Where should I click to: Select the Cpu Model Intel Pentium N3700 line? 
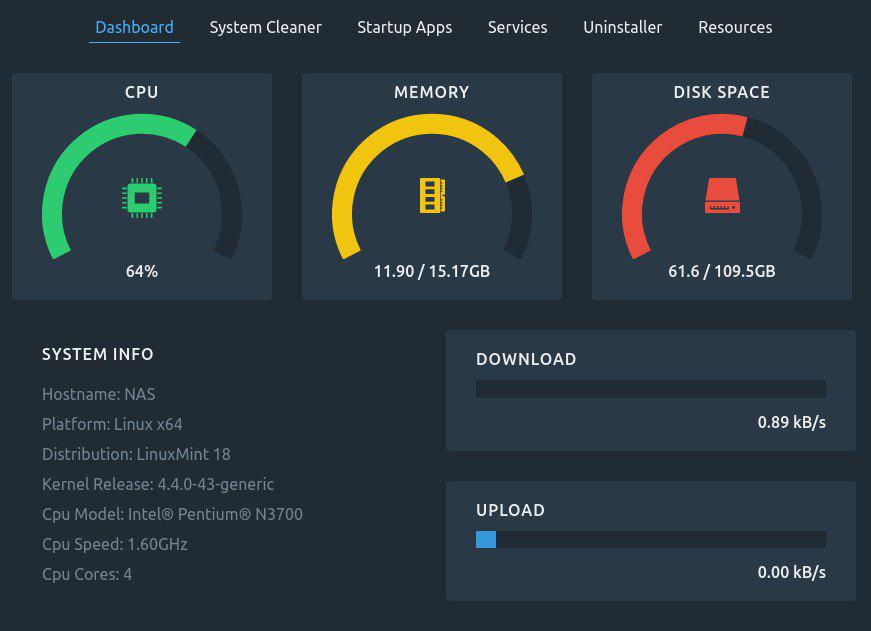pyautogui.click(x=172, y=514)
